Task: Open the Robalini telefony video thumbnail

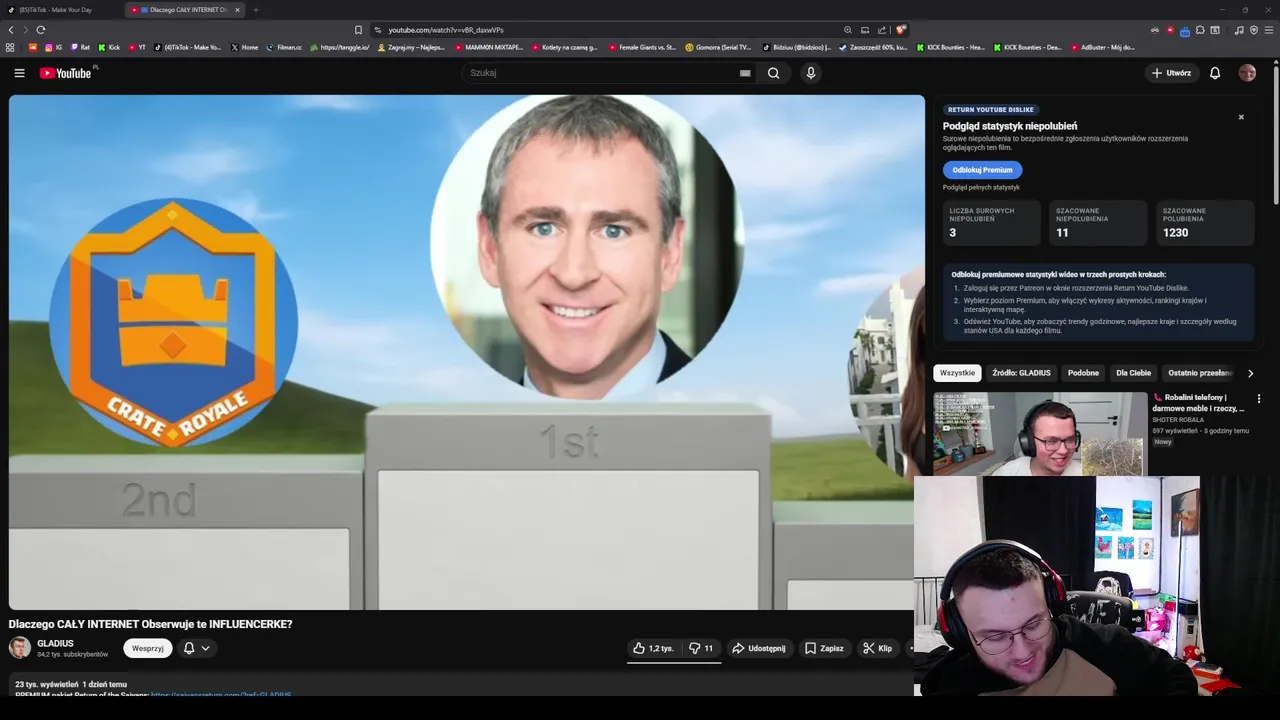Action: pos(1040,433)
